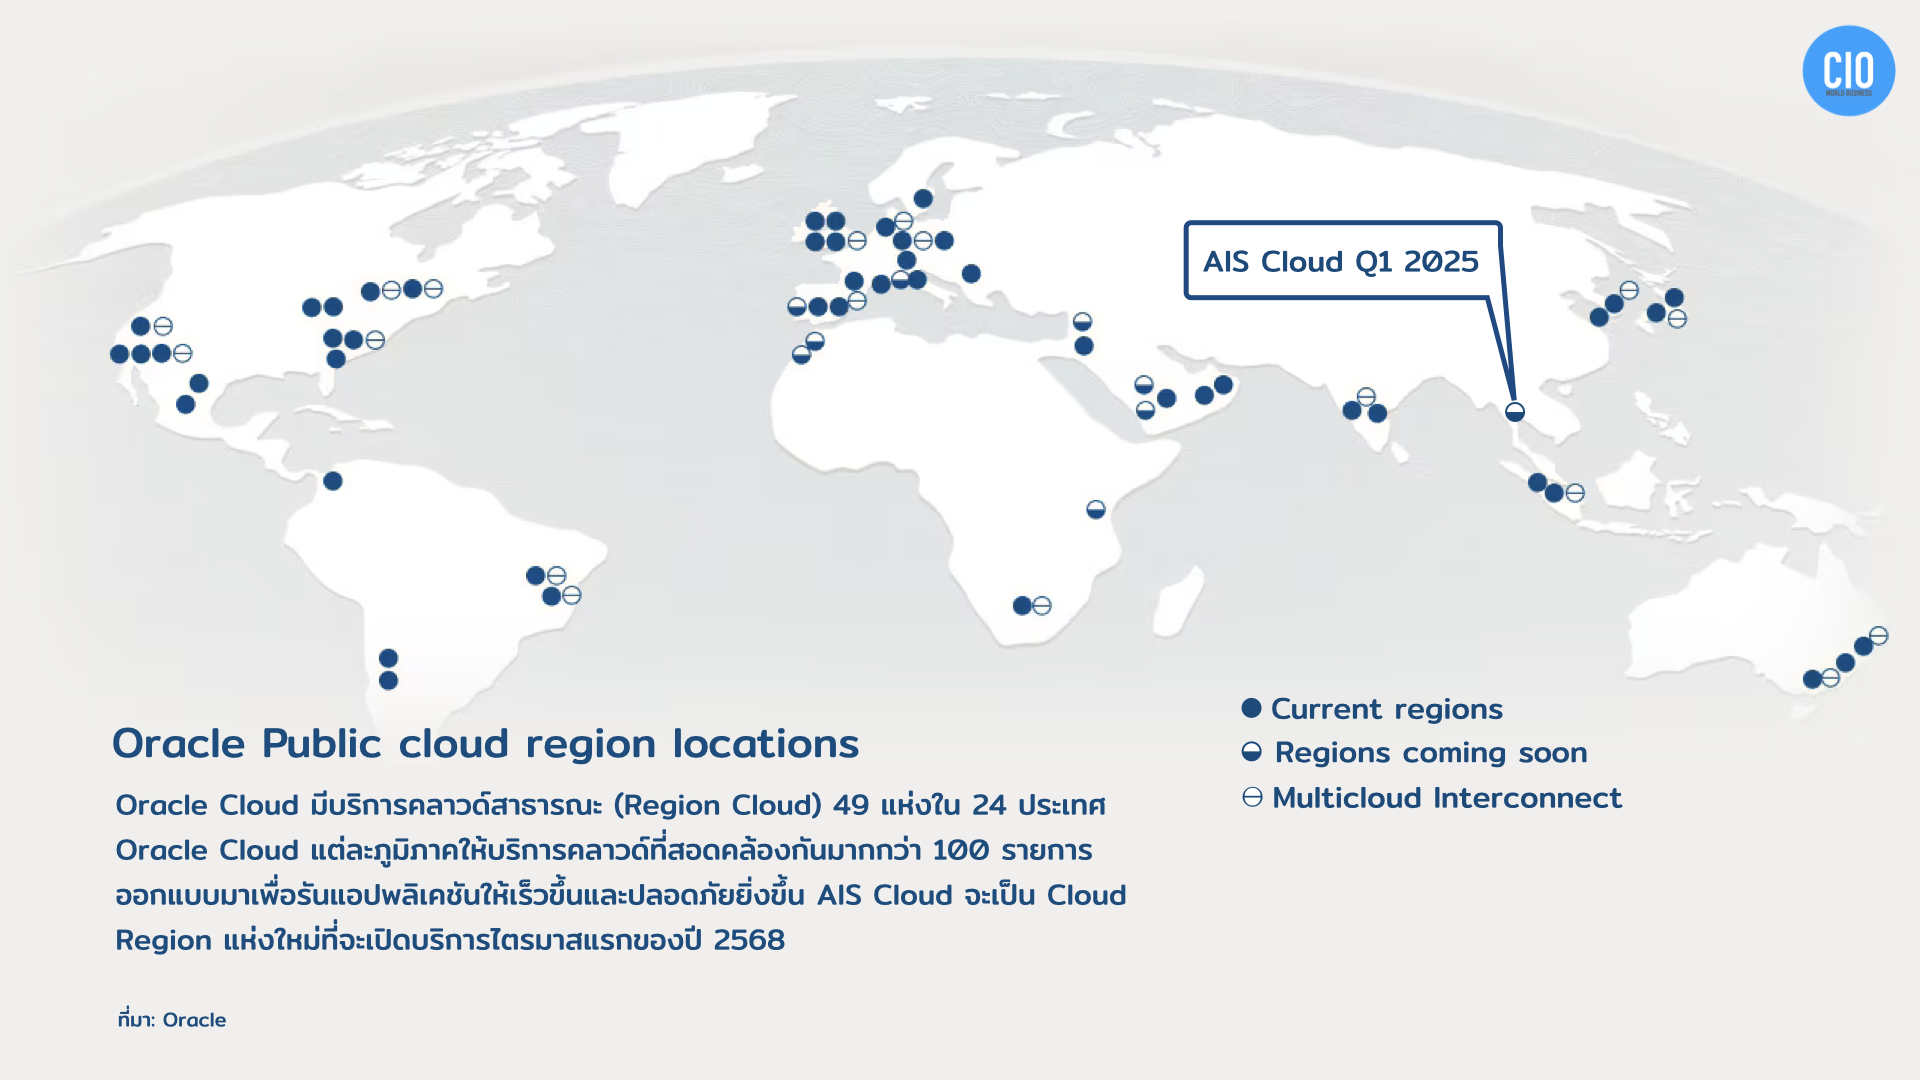1920x1080 pixels.
Task: Click the Japan multicloud interconnect marker
Action: [1677, 319]
